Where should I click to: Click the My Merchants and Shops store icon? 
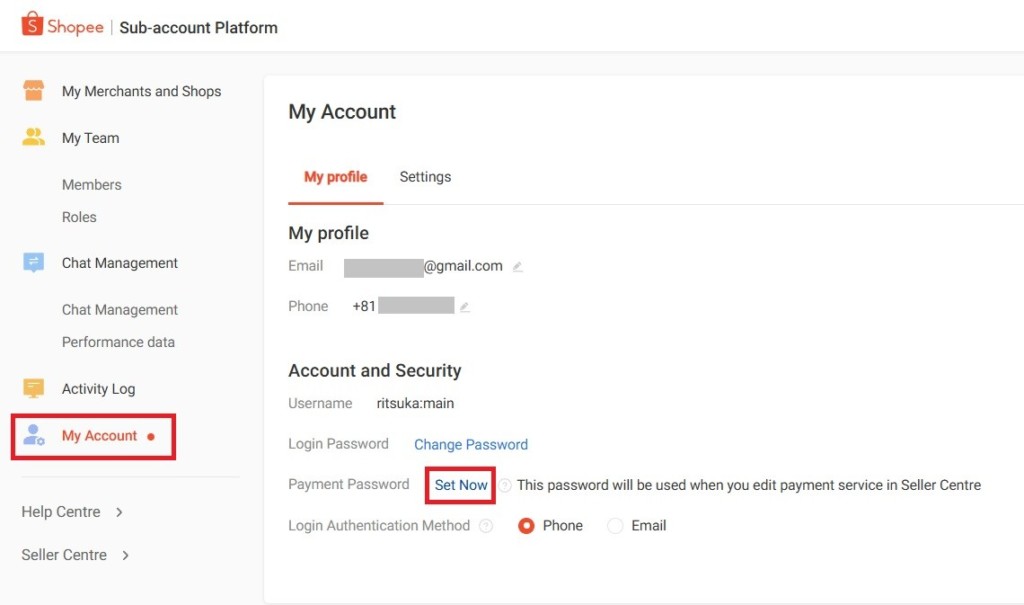pyautogui.click(x=34, y=91)
